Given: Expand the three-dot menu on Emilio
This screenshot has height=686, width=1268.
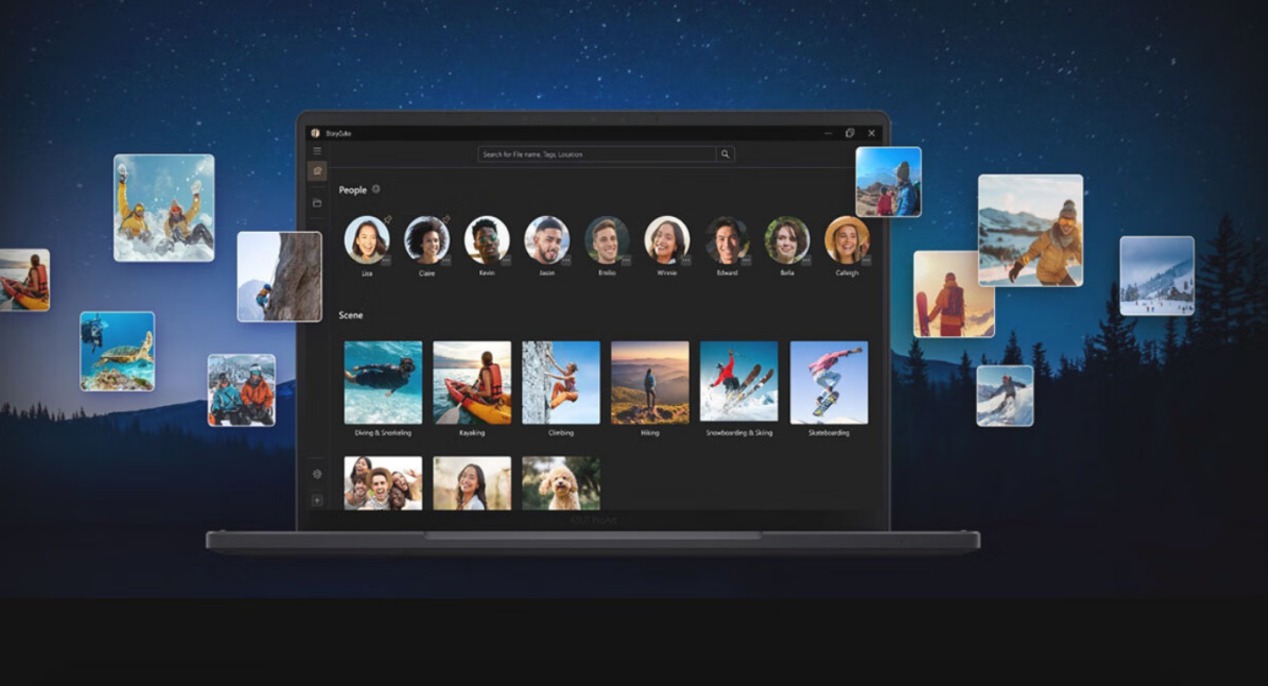Looking at the screenshot, I should [x=625, y=260].
